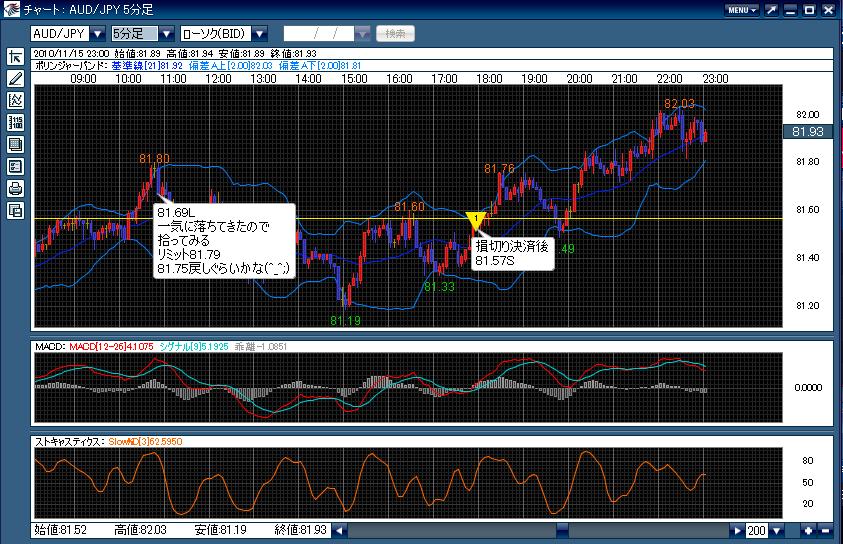843x544 pixels.
Task: Click the MACD[12-26] indicator label
Action: (x=111, y=347)
